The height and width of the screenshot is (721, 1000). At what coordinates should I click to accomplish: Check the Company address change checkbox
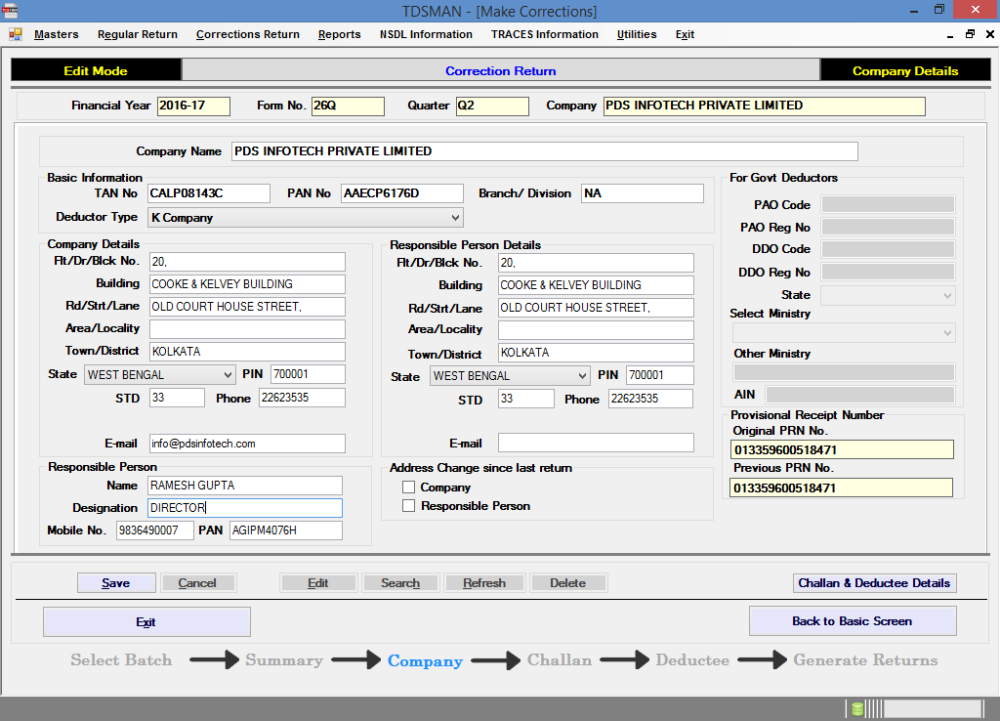(x=408, y=487)
